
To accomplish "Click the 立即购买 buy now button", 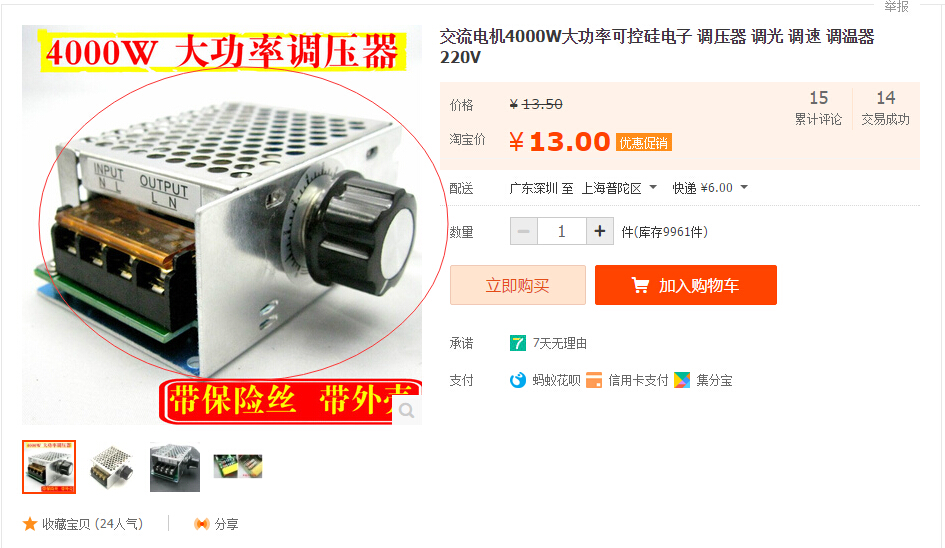I will pos(518,285).
